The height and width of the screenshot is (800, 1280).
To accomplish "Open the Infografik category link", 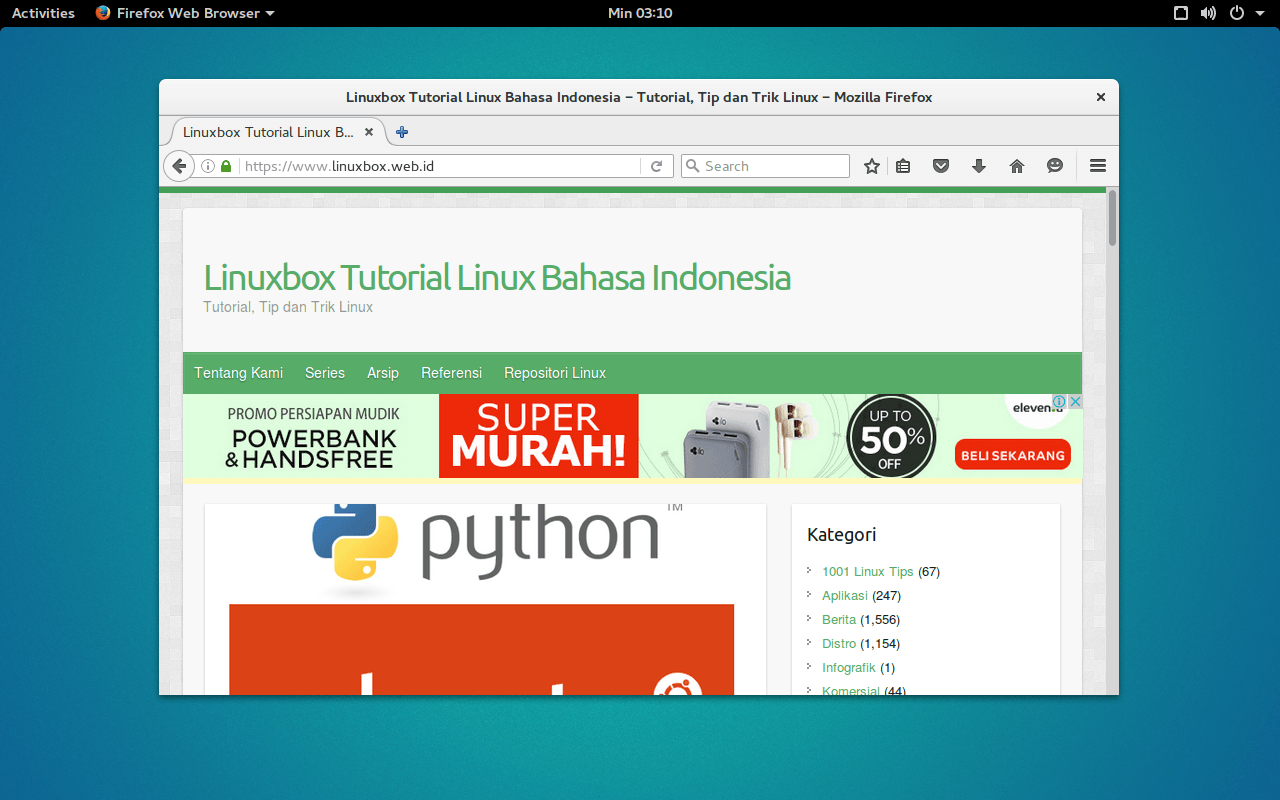I will [x=849, y=668].
